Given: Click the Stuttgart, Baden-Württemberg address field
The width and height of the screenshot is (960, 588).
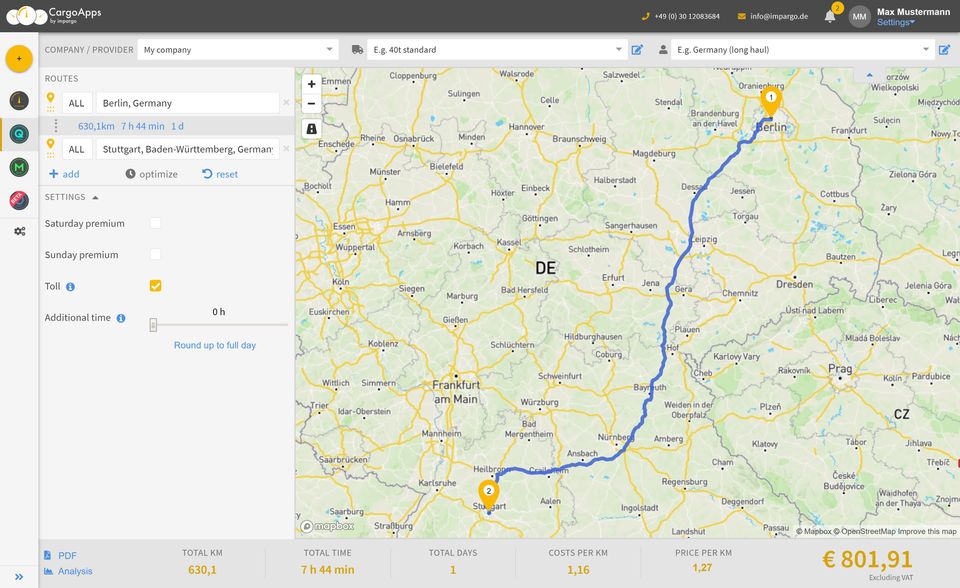Looking at the screenshot, I should click(x=187, y=149).
